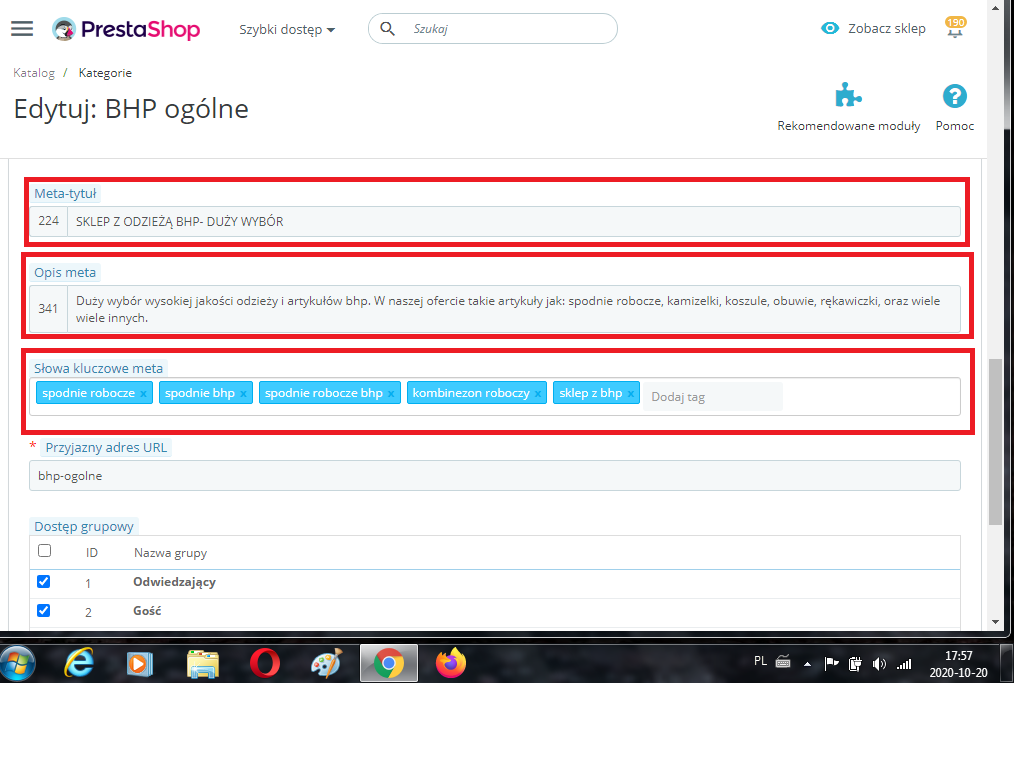Open the hamburger navigation menu
This screenshot has width=1024, height=768.
(22, 29)
